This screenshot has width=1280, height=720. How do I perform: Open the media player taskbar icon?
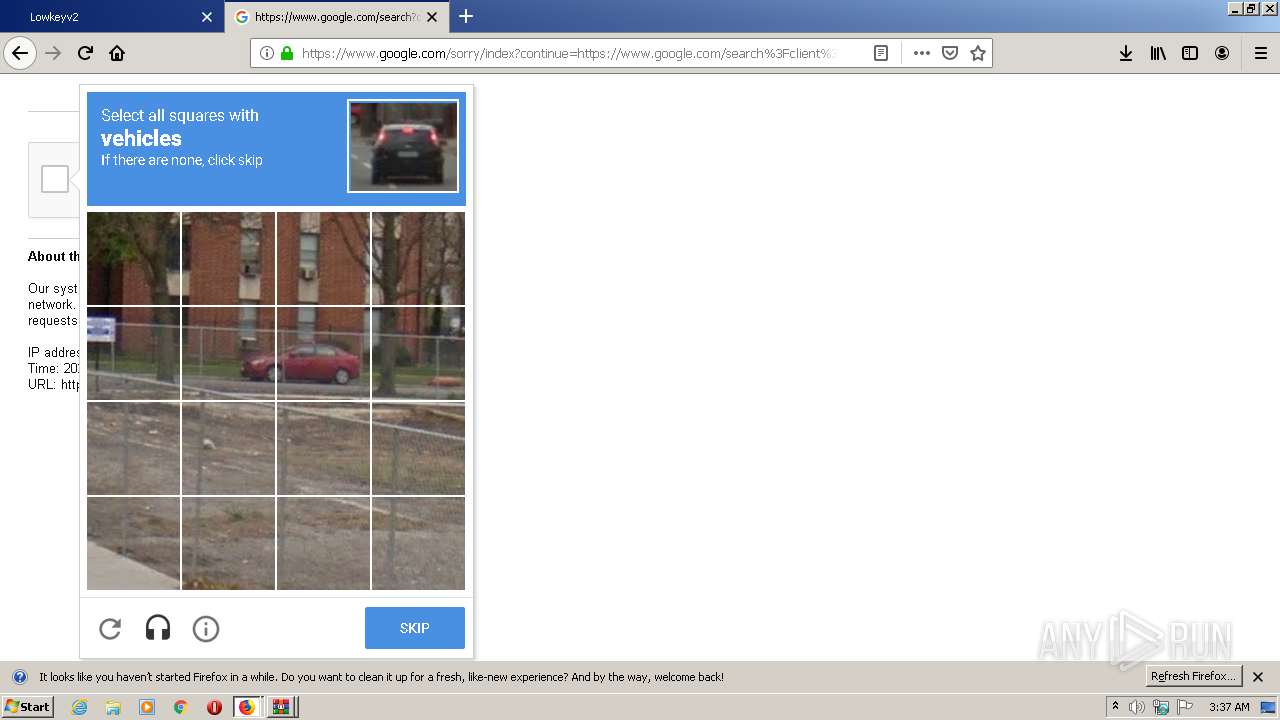pos(147,707)
